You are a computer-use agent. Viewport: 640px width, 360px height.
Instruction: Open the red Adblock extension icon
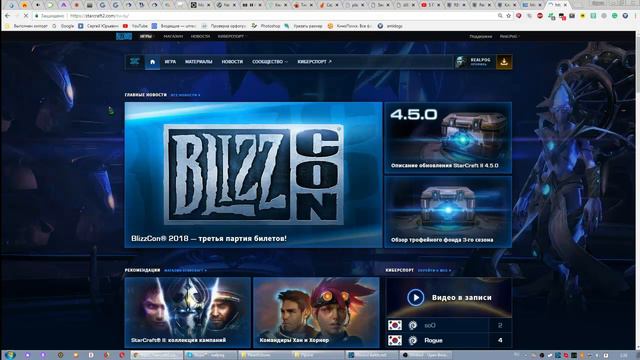click(540, 16)
